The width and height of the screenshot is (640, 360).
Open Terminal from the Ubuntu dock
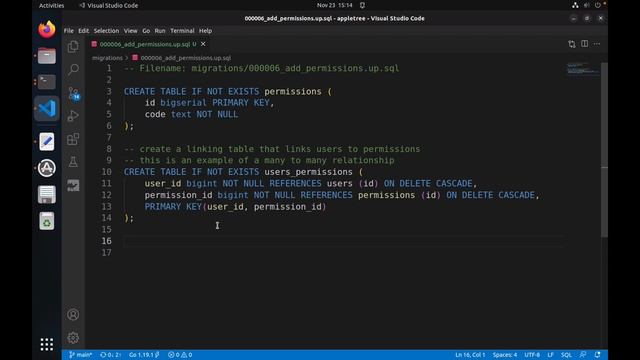47,82
